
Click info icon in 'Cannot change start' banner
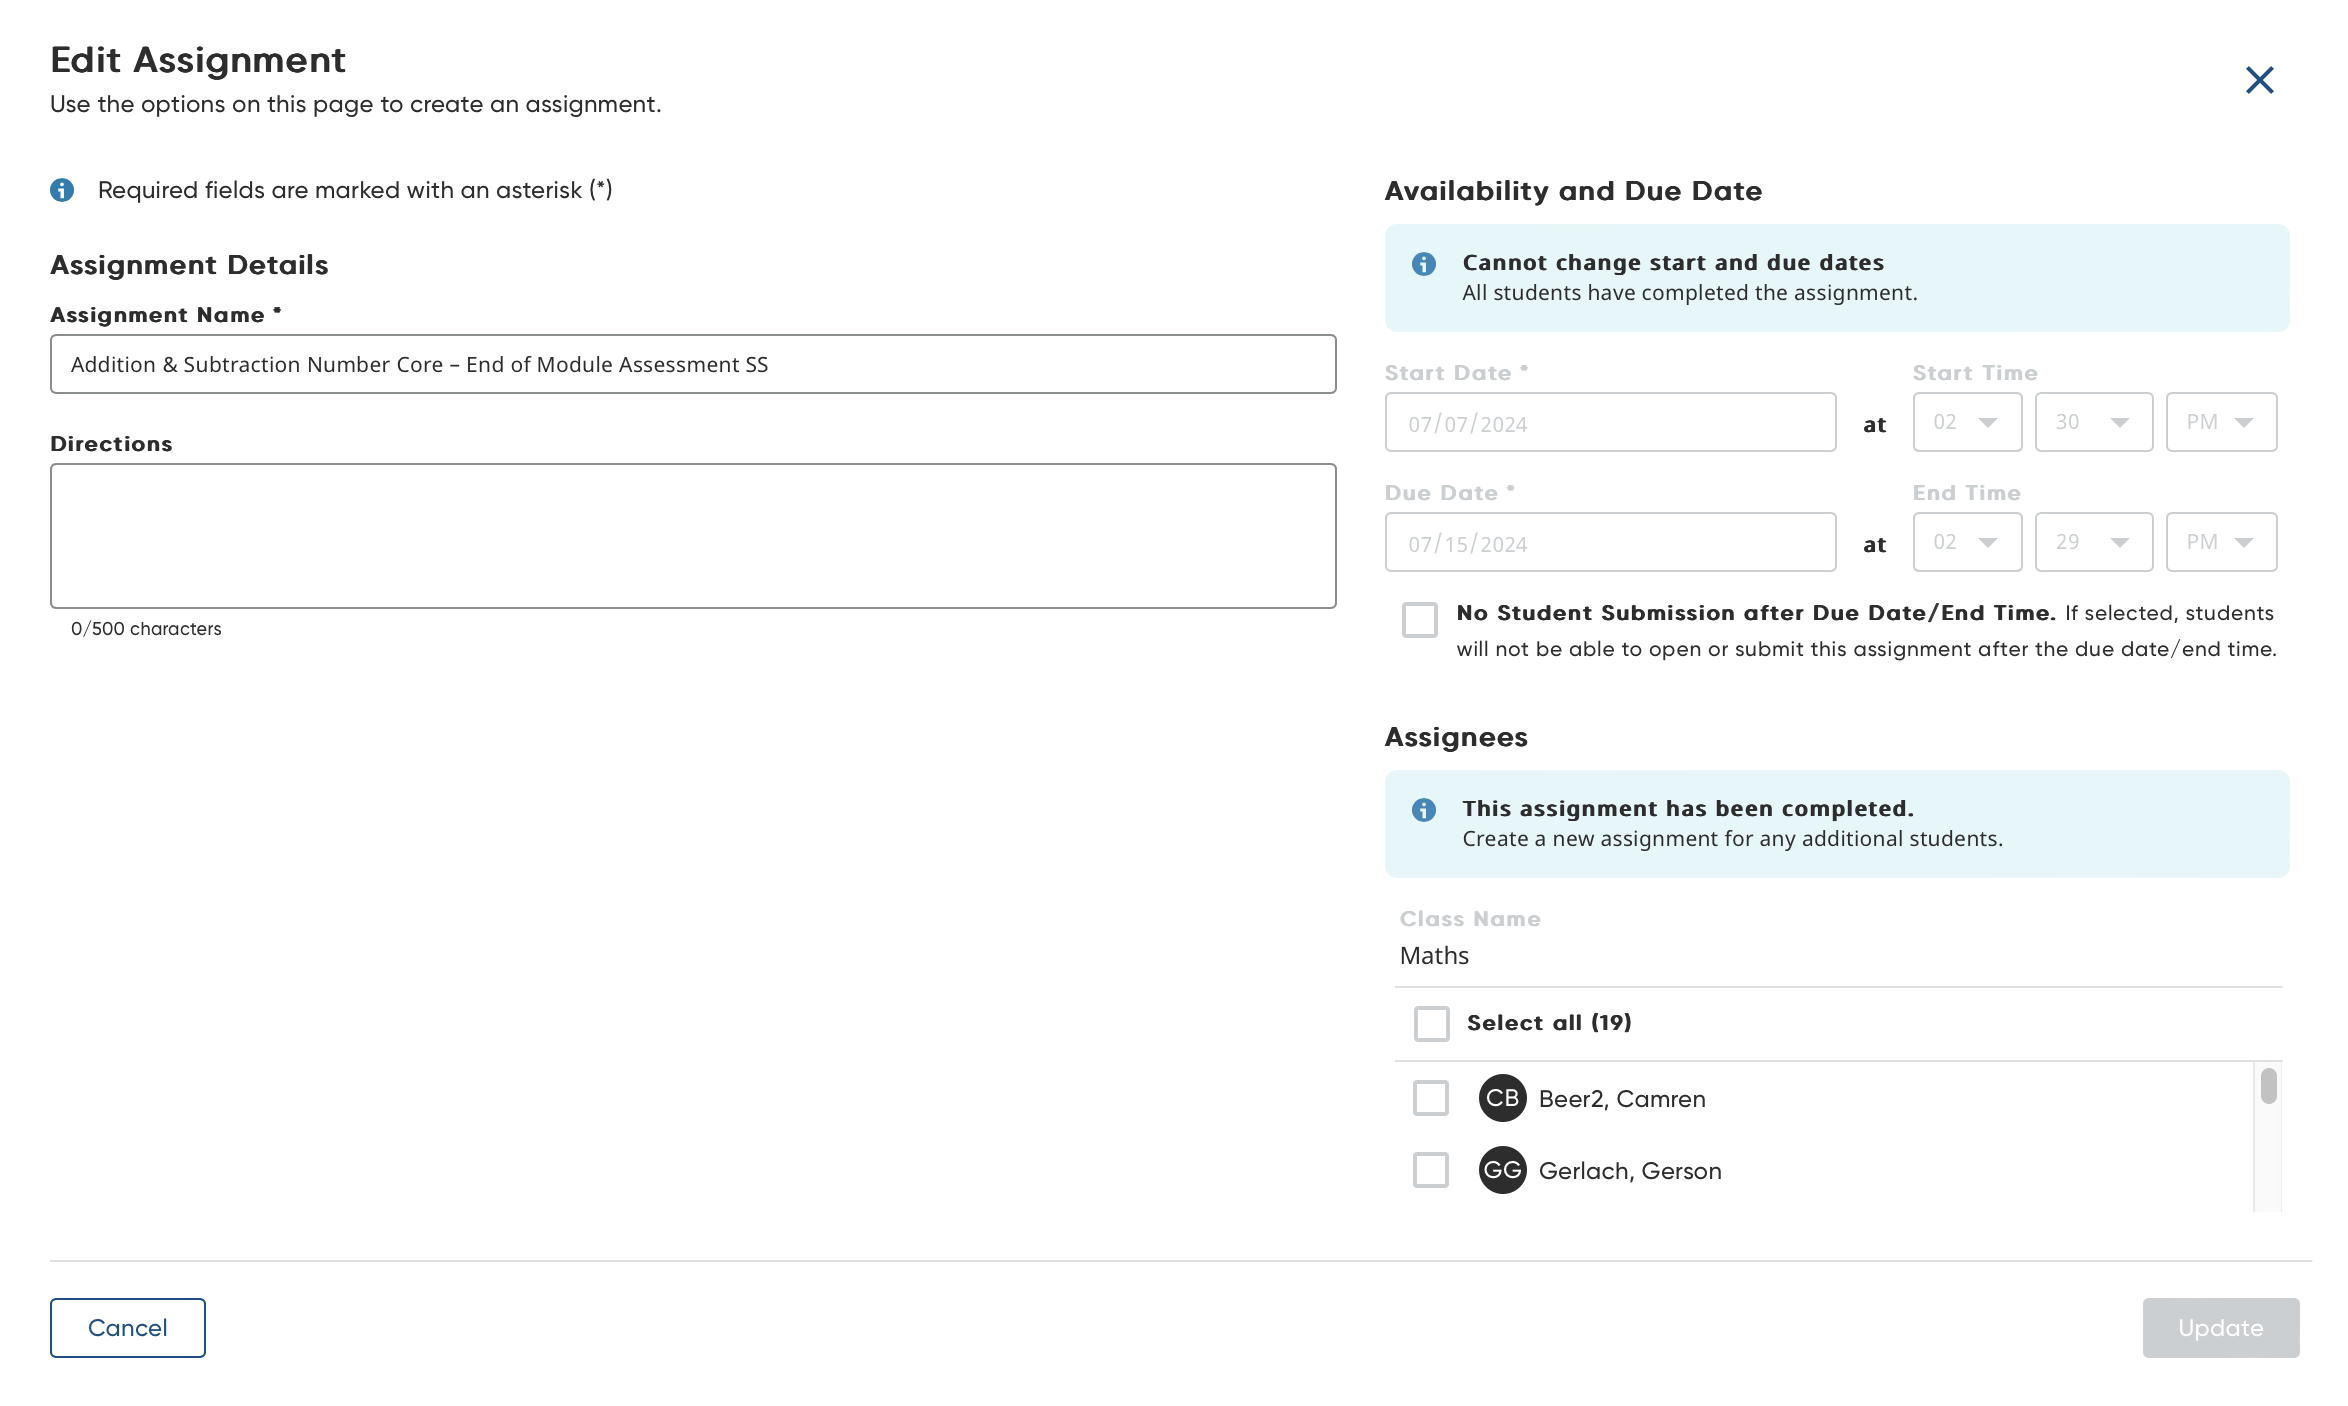tap(1423, 264)
